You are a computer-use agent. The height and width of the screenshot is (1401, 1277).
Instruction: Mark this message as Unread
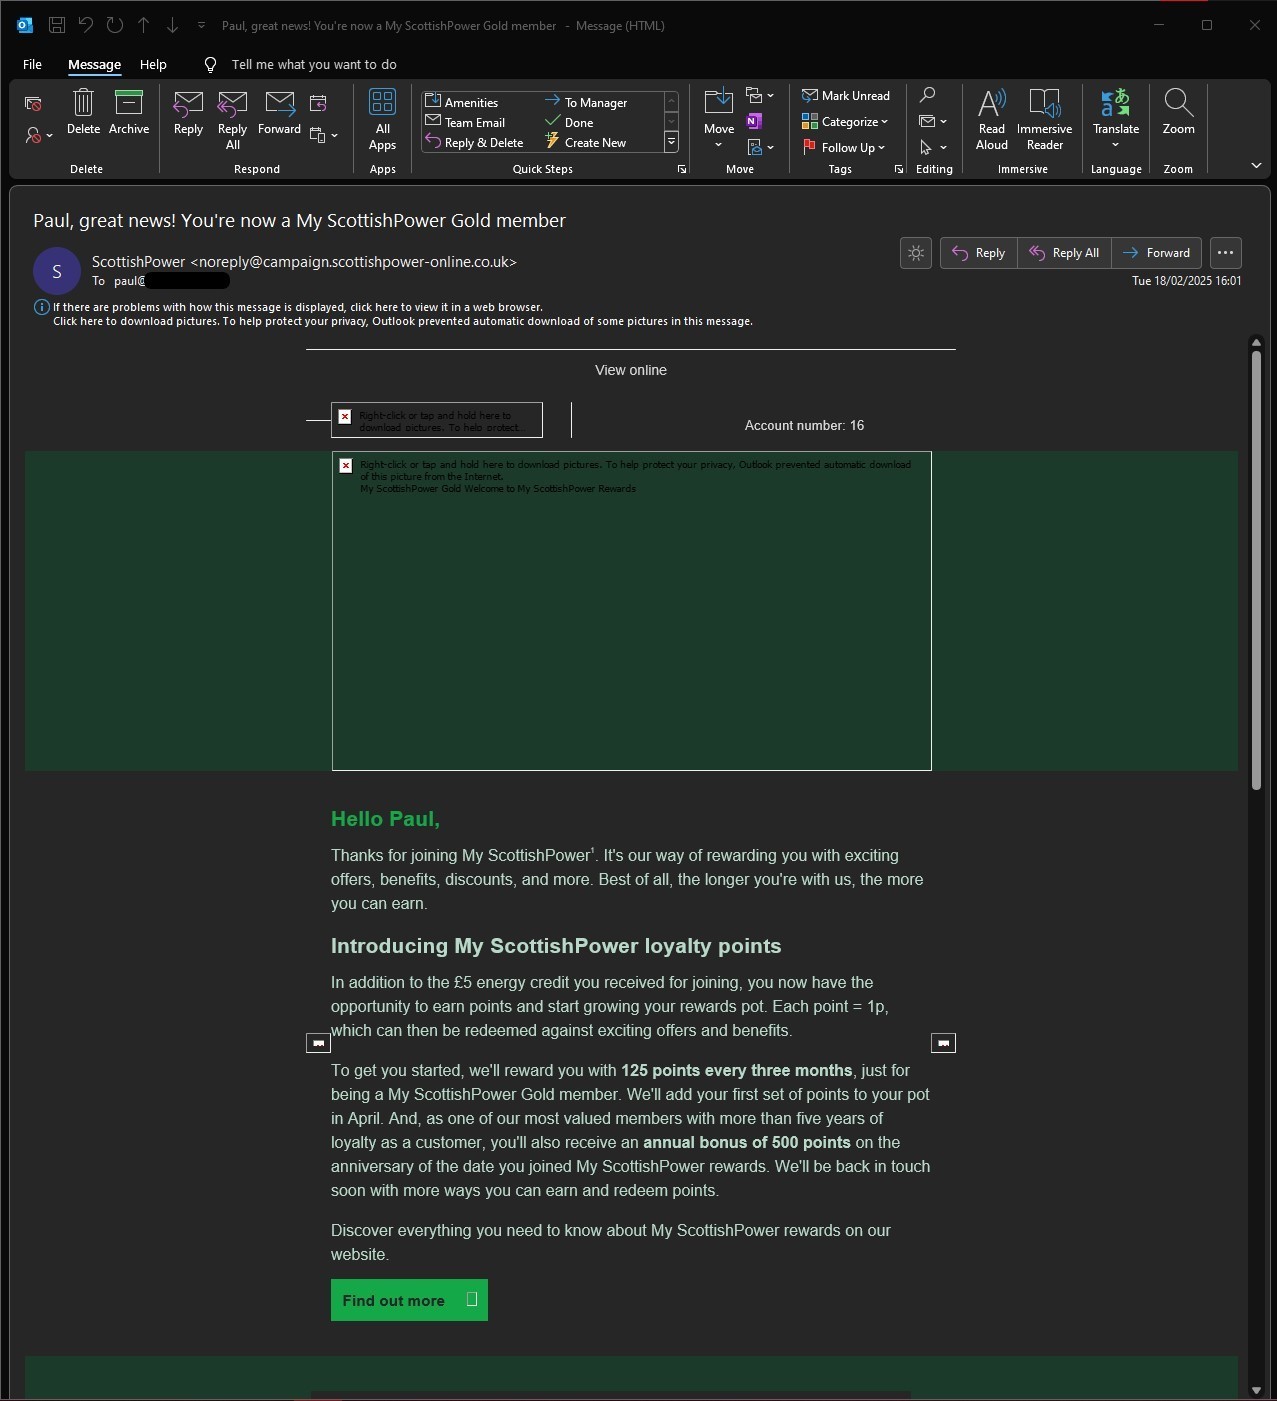coord(846,96)
